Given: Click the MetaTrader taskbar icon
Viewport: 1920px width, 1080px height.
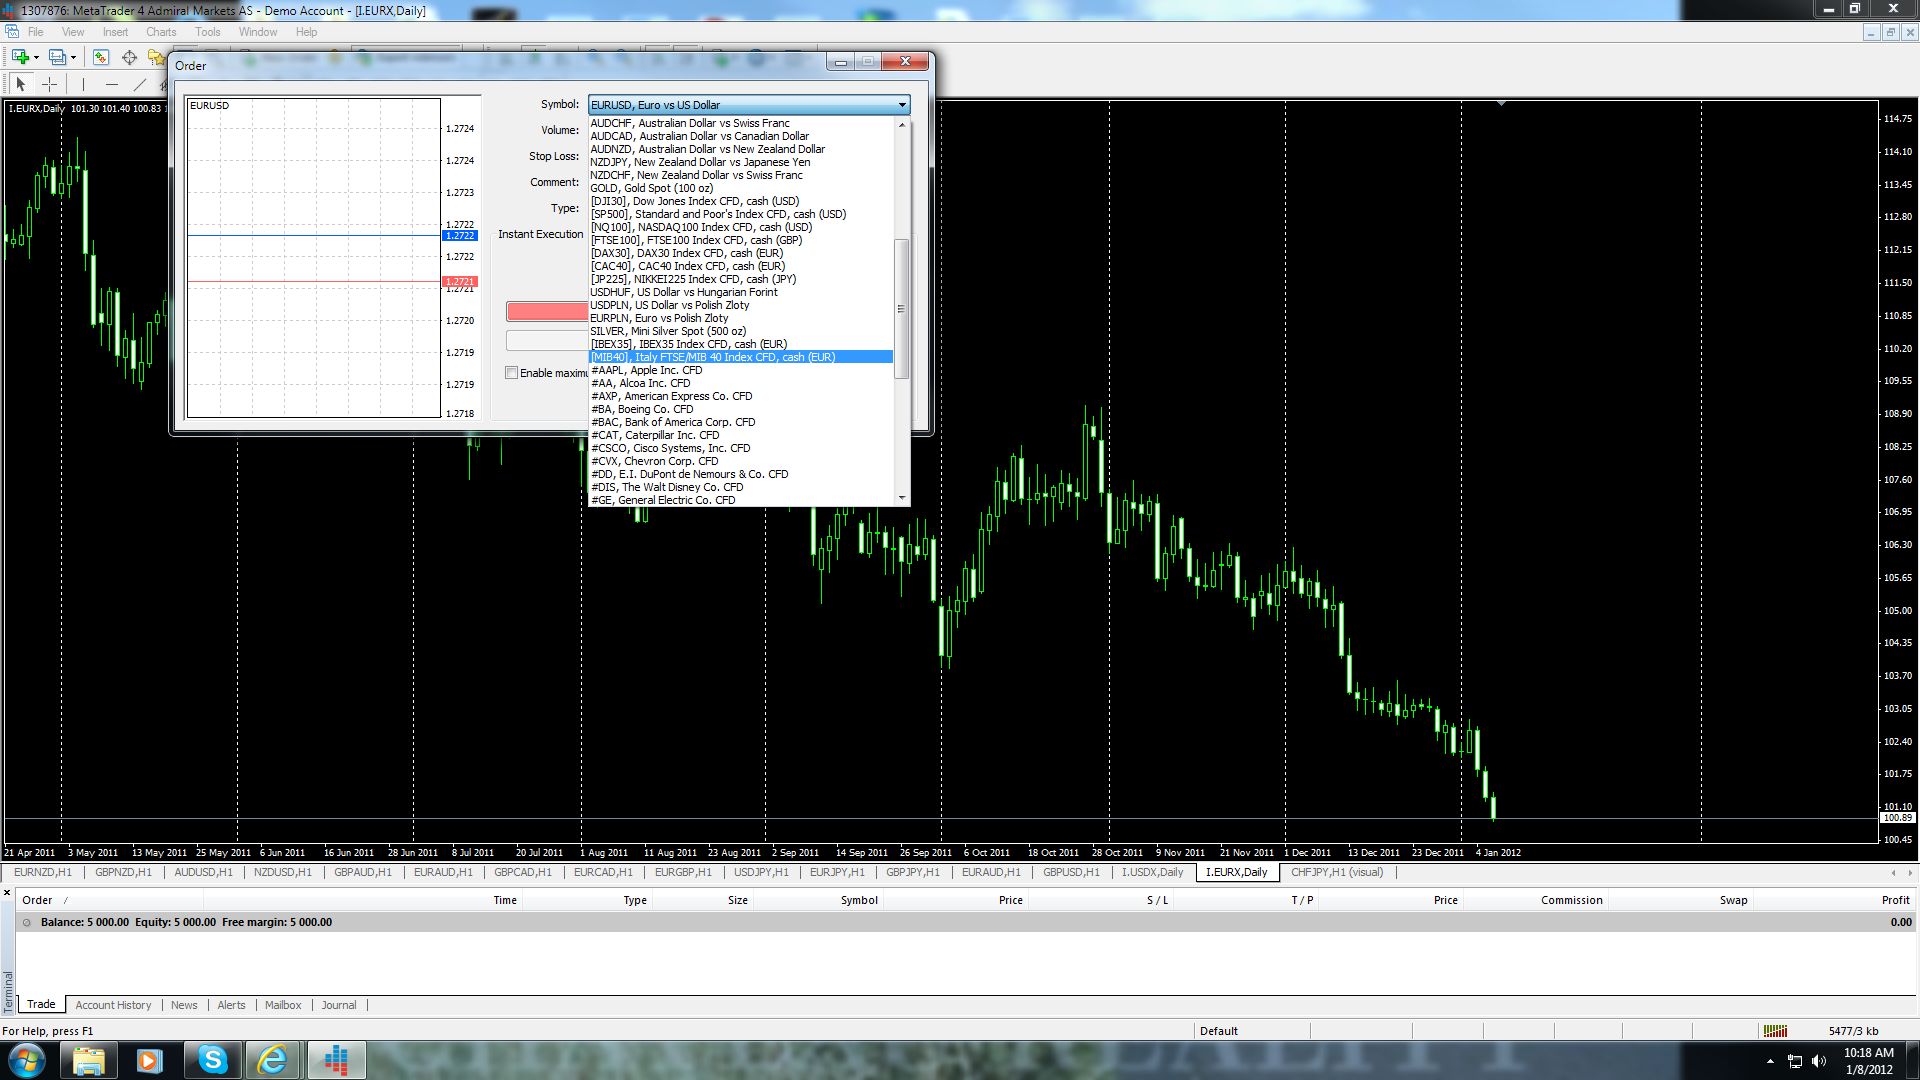Looking at the screenshot, I should point(336,1060).
